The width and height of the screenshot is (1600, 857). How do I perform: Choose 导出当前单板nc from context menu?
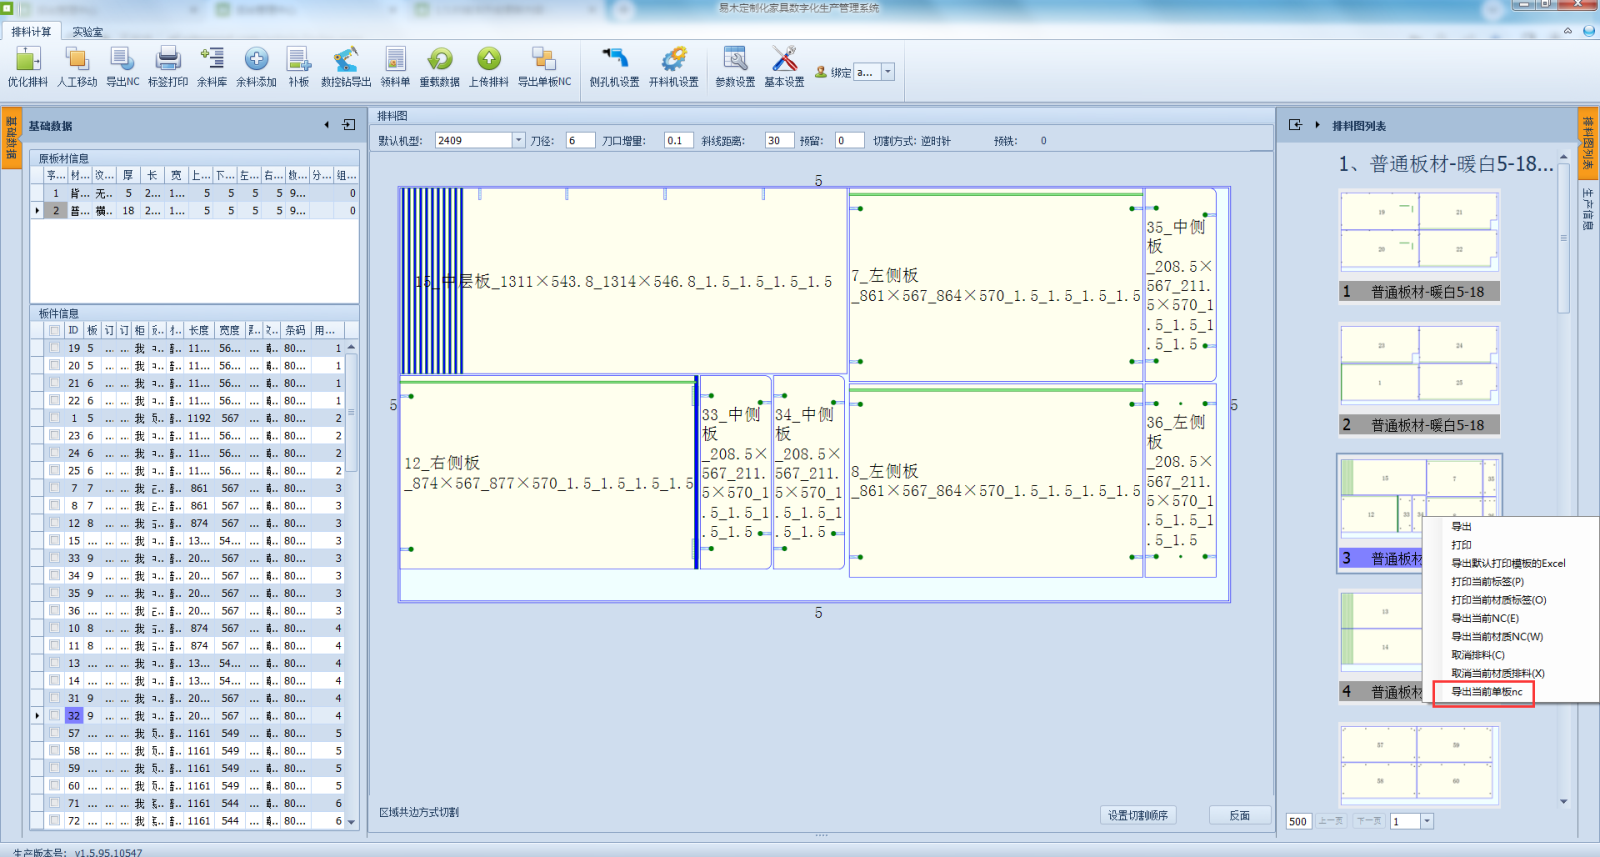click(1486, 692)
